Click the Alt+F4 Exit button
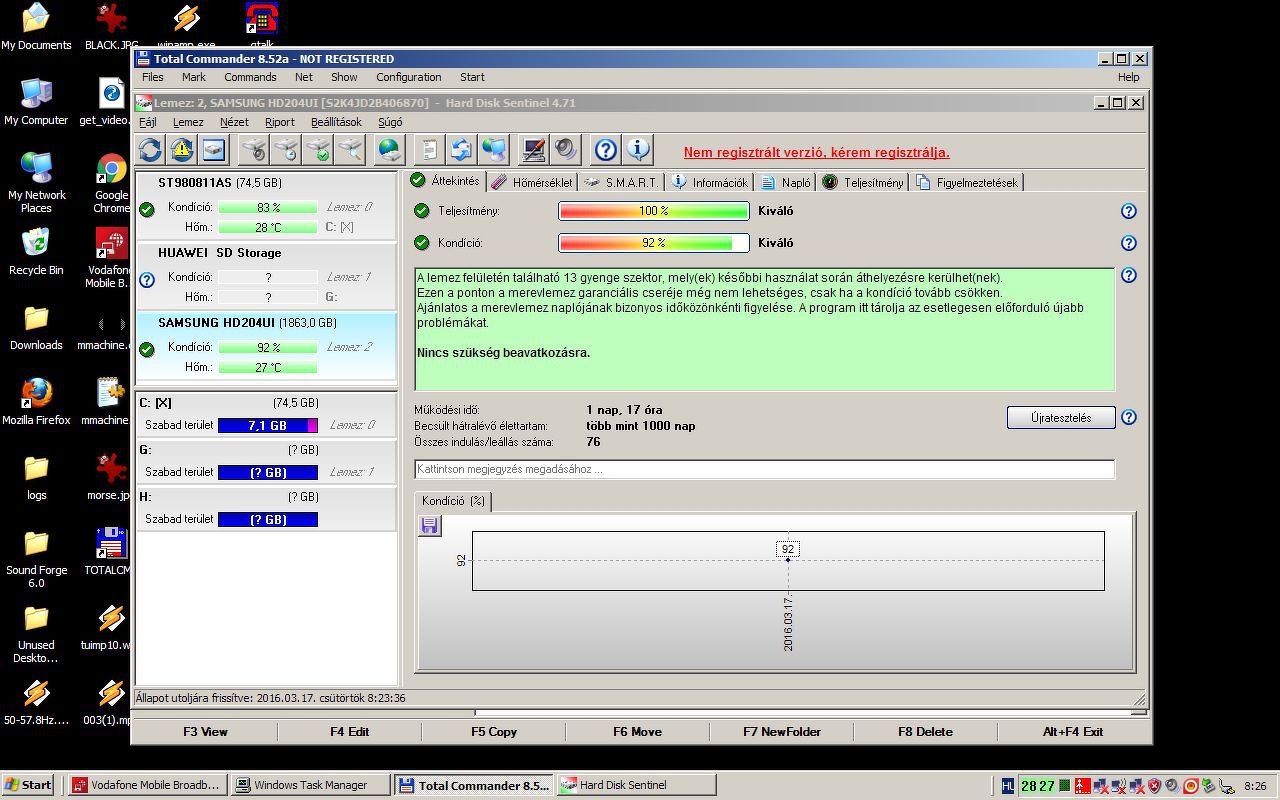Screen dimensions: 1280x800 pos(1073,732)
